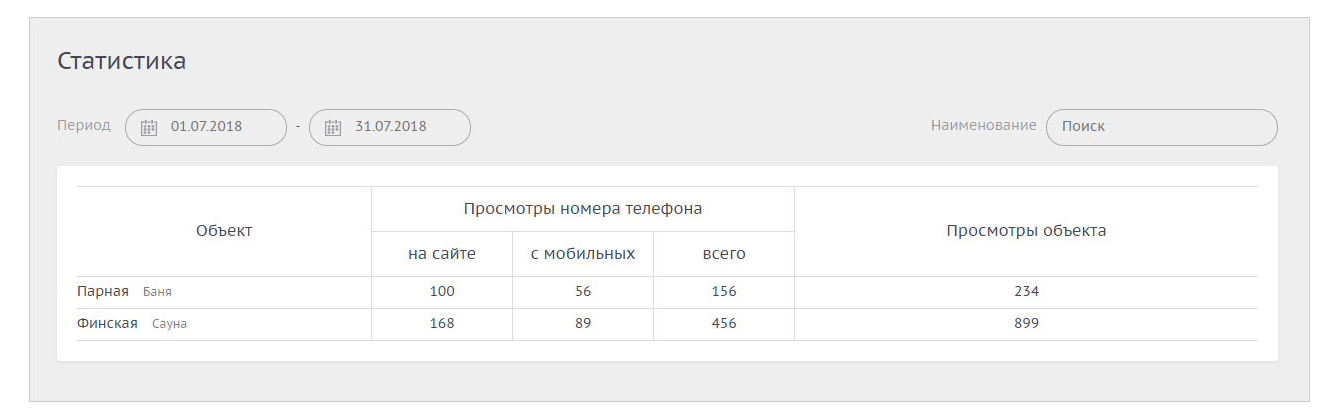Open the end date field 31.07.2018
The height and width of the screenshot is (420, 1340).
pos(391,127)
